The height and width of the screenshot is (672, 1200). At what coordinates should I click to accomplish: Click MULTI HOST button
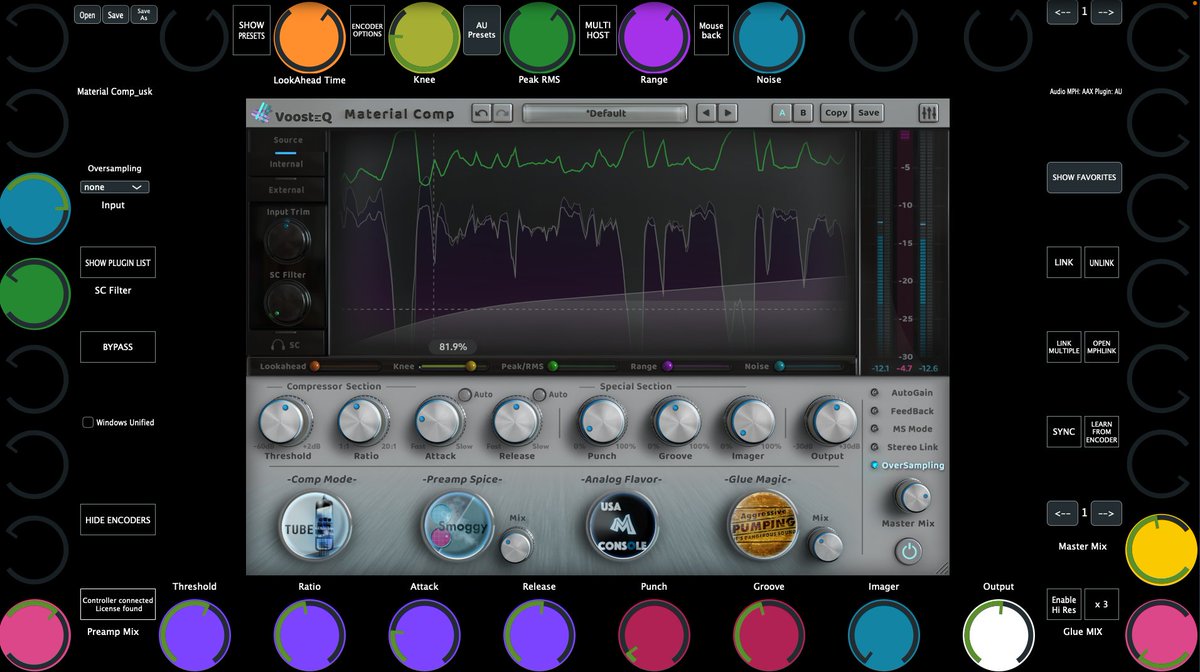click(597, 30)
